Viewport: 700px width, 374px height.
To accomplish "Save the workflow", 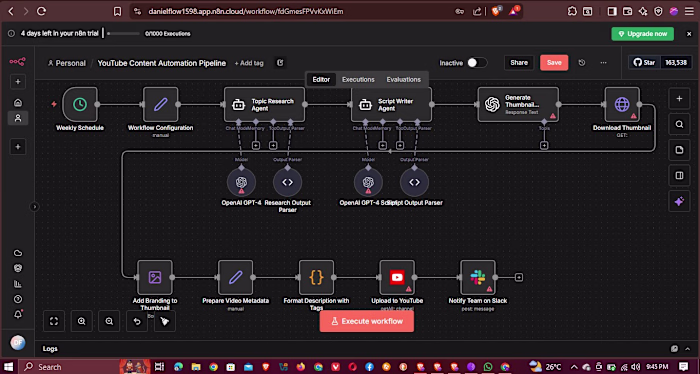I will pyautogui.click(x=554, y=63).
